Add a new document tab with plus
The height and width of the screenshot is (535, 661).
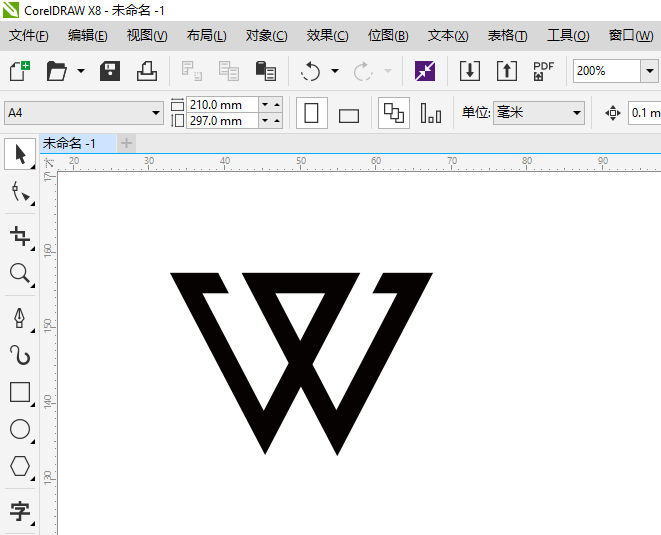click(126, 144)
